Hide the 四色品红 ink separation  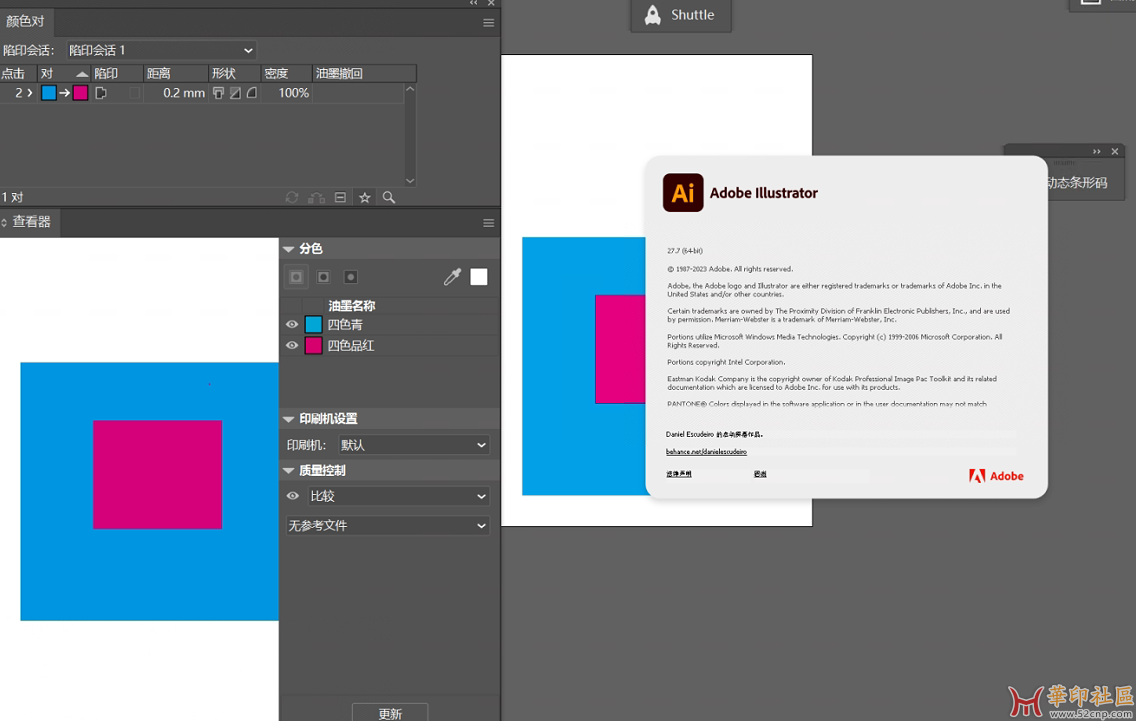click(292, 346)
